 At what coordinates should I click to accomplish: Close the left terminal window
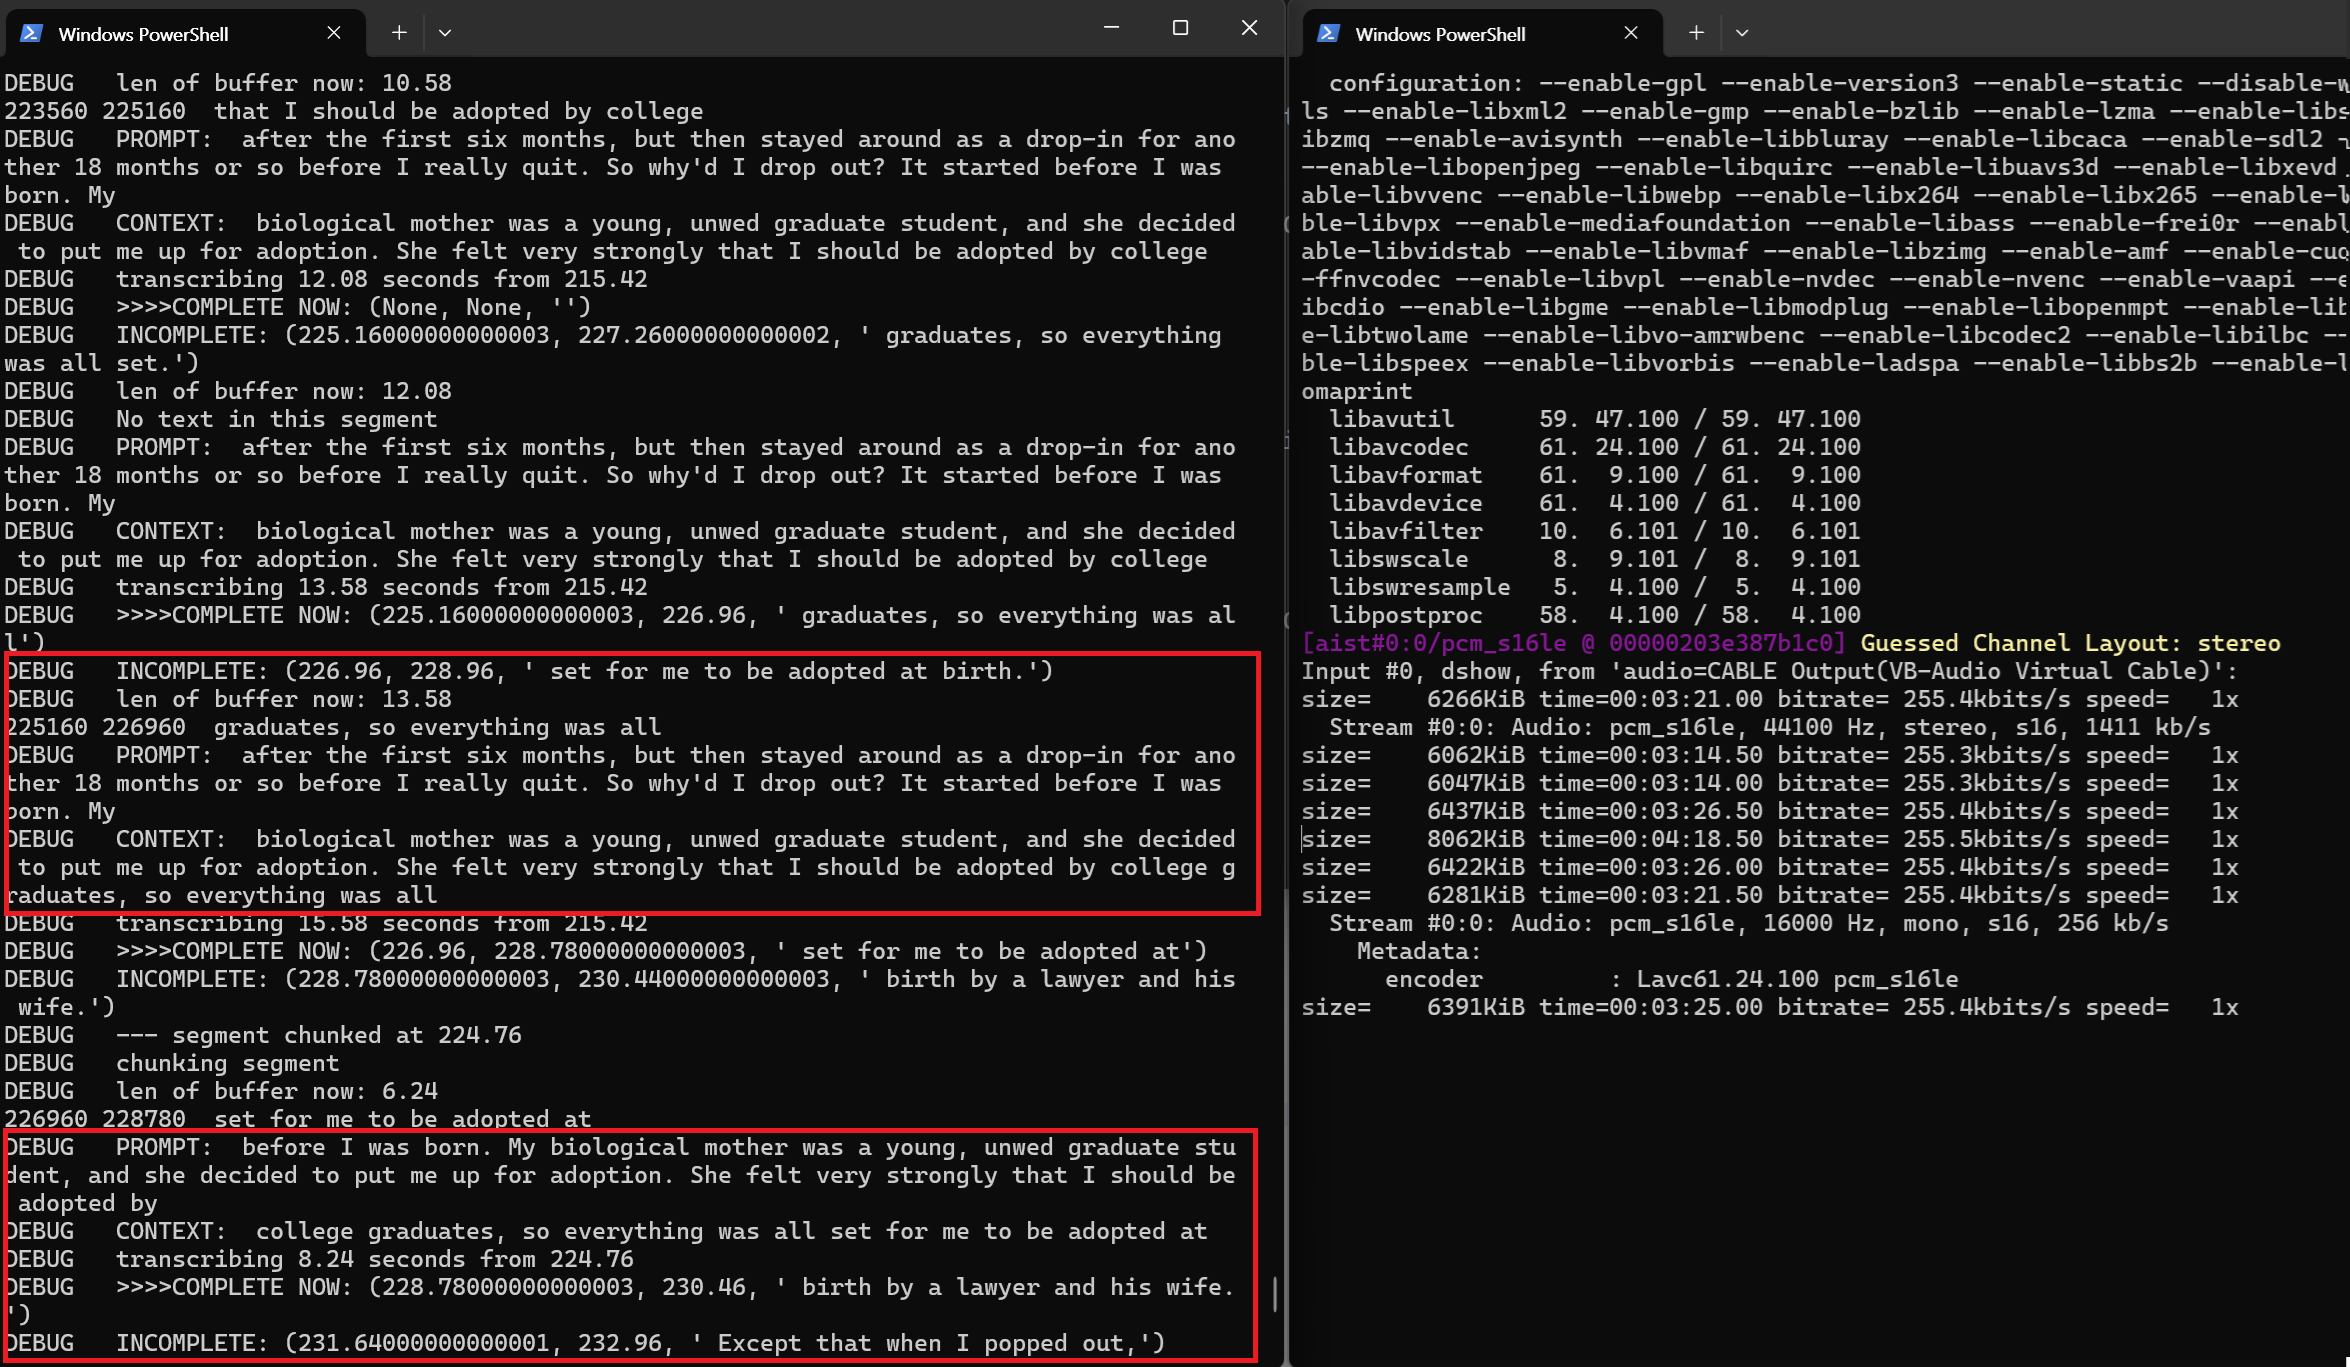1249,28
